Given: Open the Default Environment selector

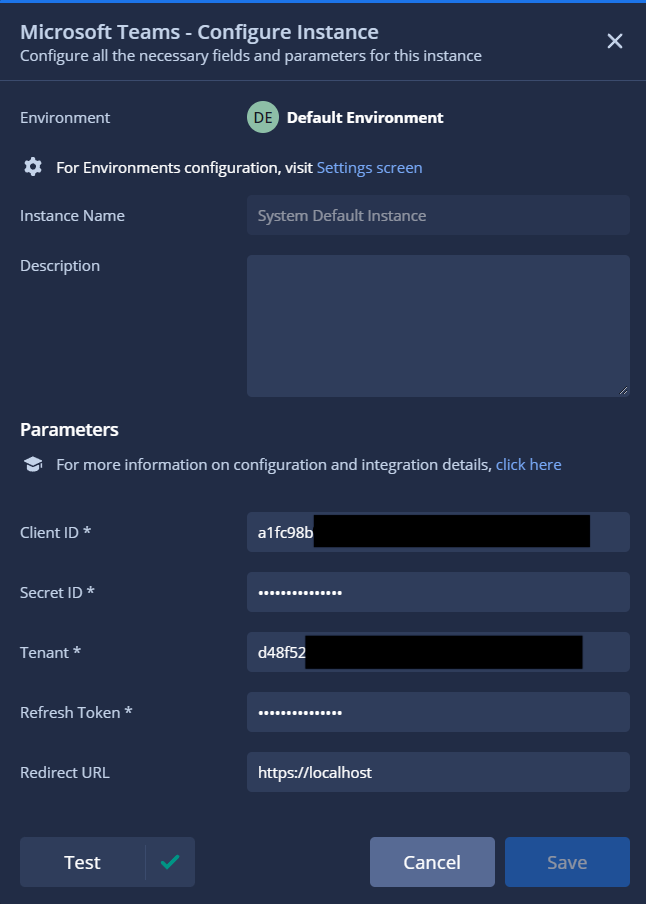Looking at the screenshot, I should pyautogui.click(x=345, y=117).
